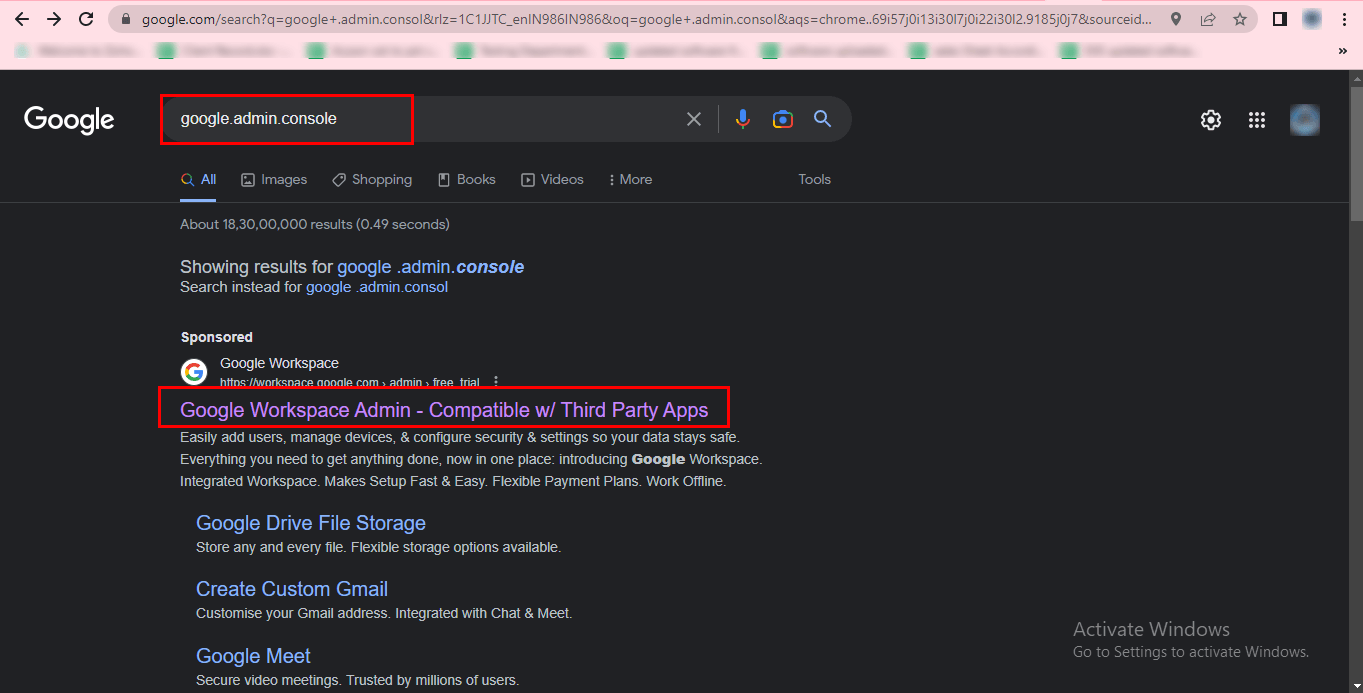Open the Google apps grid
Viewport: 1363px width, 693px height.
[1257, 120]
